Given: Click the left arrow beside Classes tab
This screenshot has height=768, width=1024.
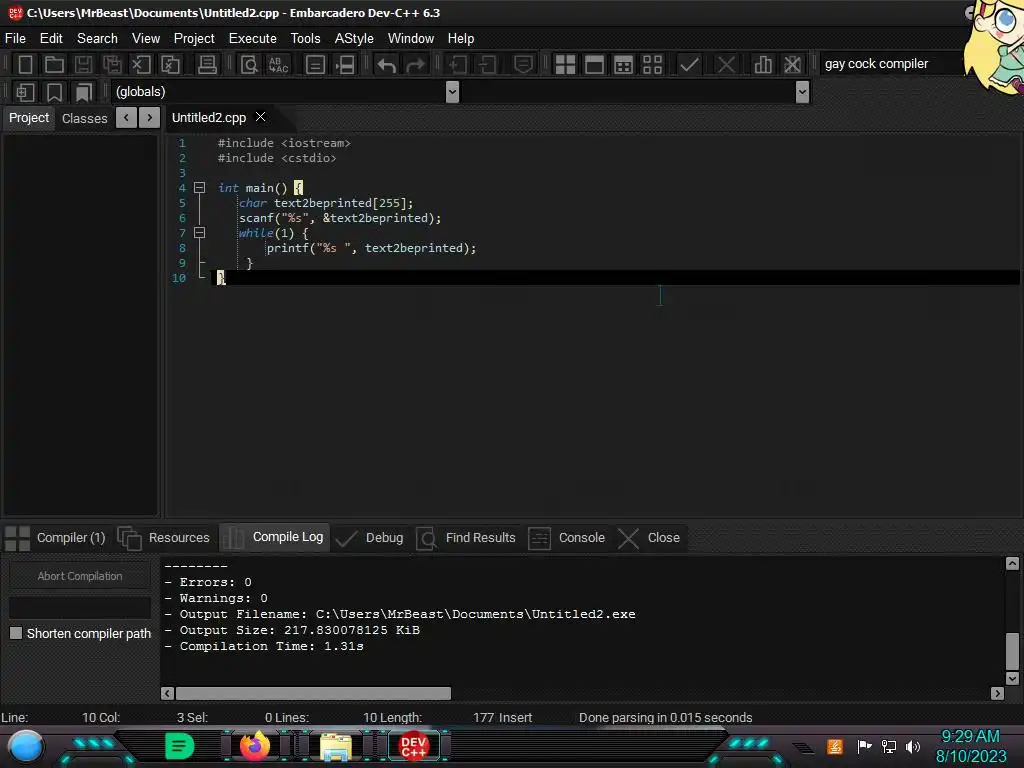Looking at the screenshot, I should click(126, 118).
